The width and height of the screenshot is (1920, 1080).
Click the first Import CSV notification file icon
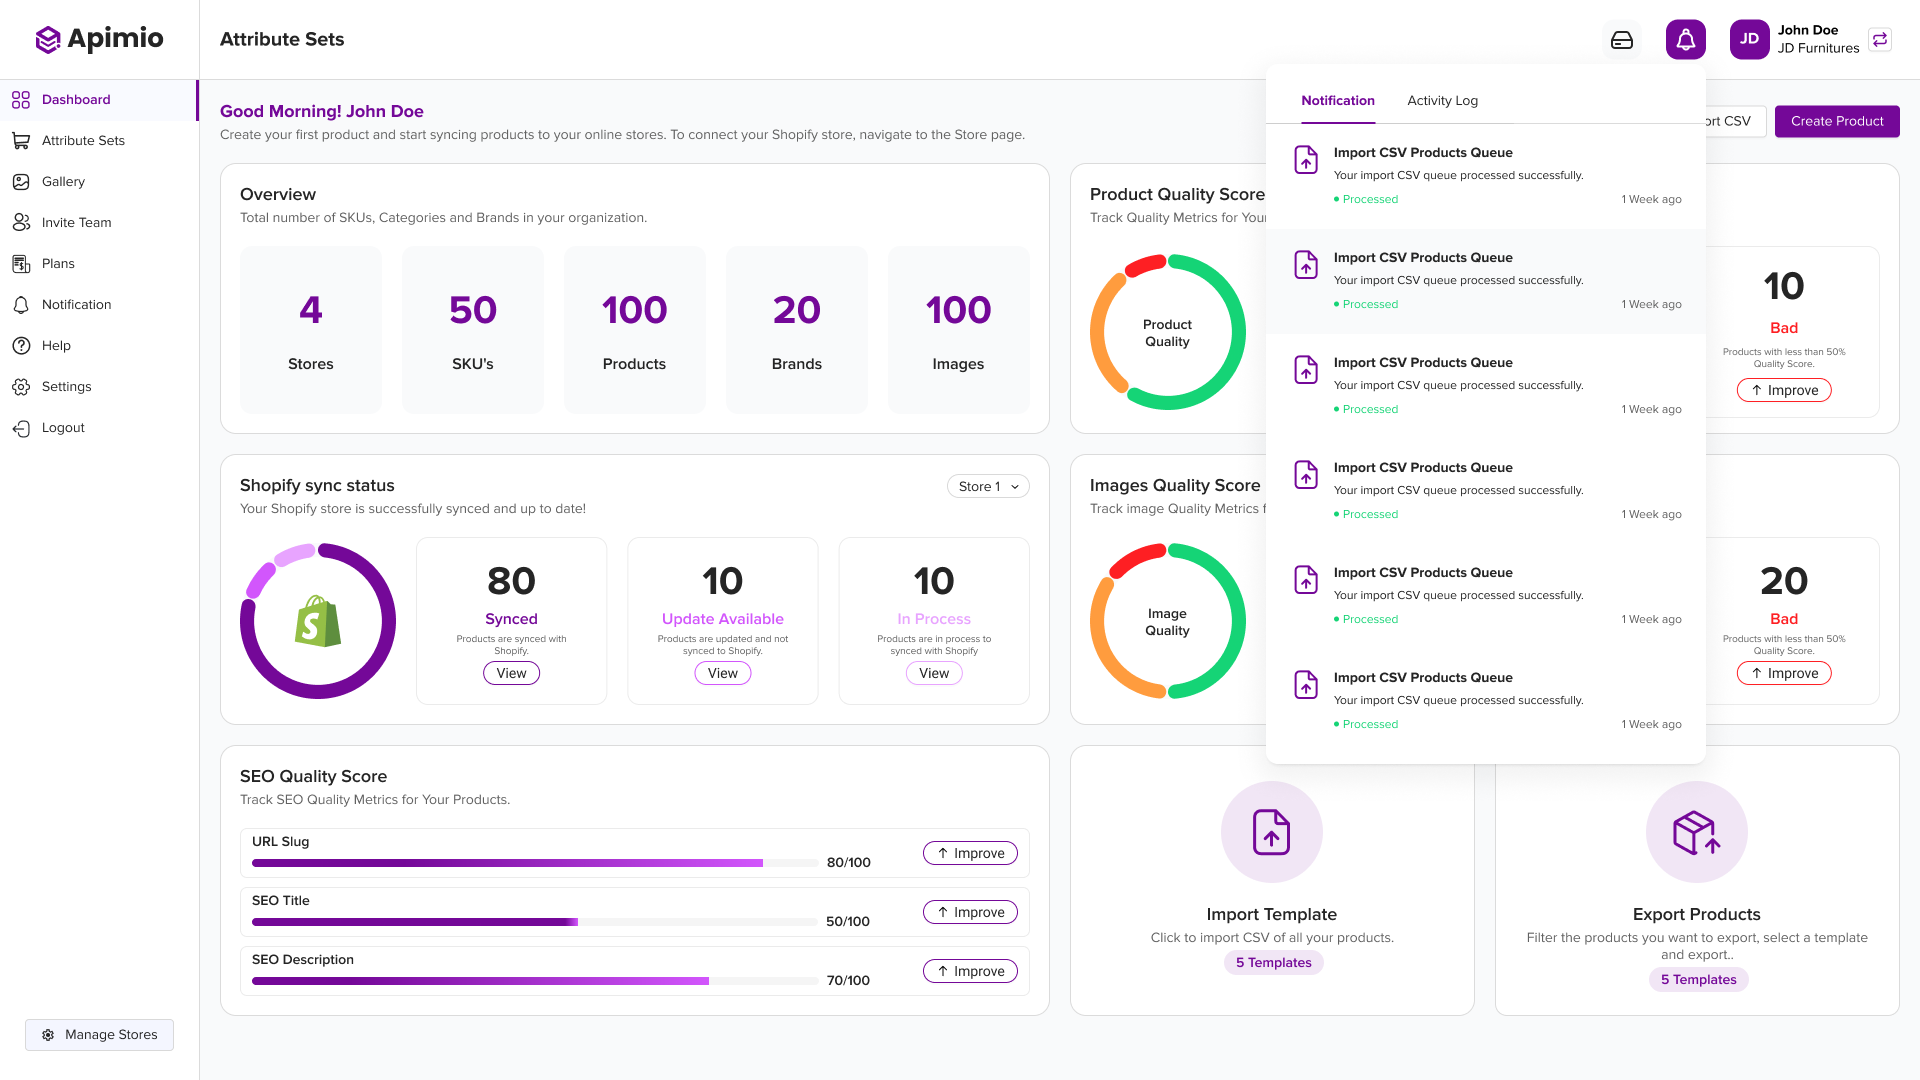pos(1306,160)
